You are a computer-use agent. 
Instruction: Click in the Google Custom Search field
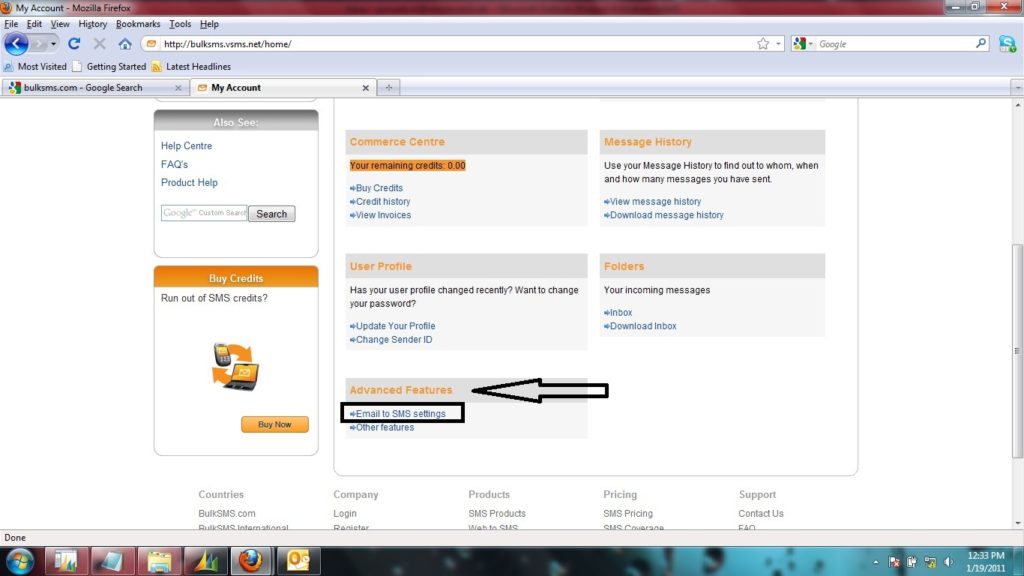[x=203, y=213]
